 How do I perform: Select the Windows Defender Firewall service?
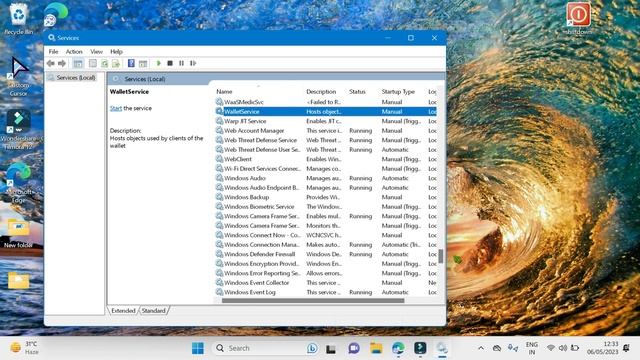point(326,254)
